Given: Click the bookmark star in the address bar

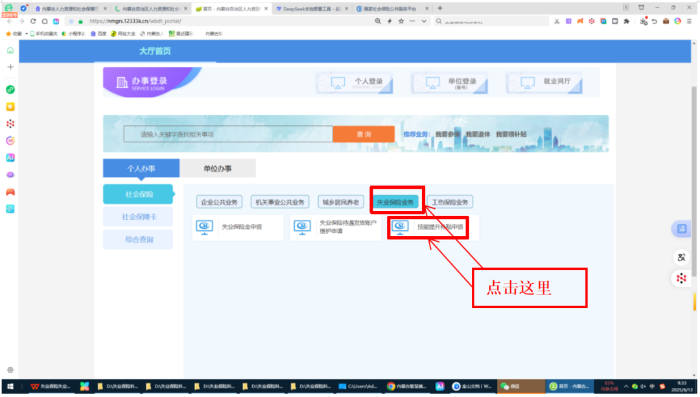Looking at the screenshot, I should (x=401, y=21).
